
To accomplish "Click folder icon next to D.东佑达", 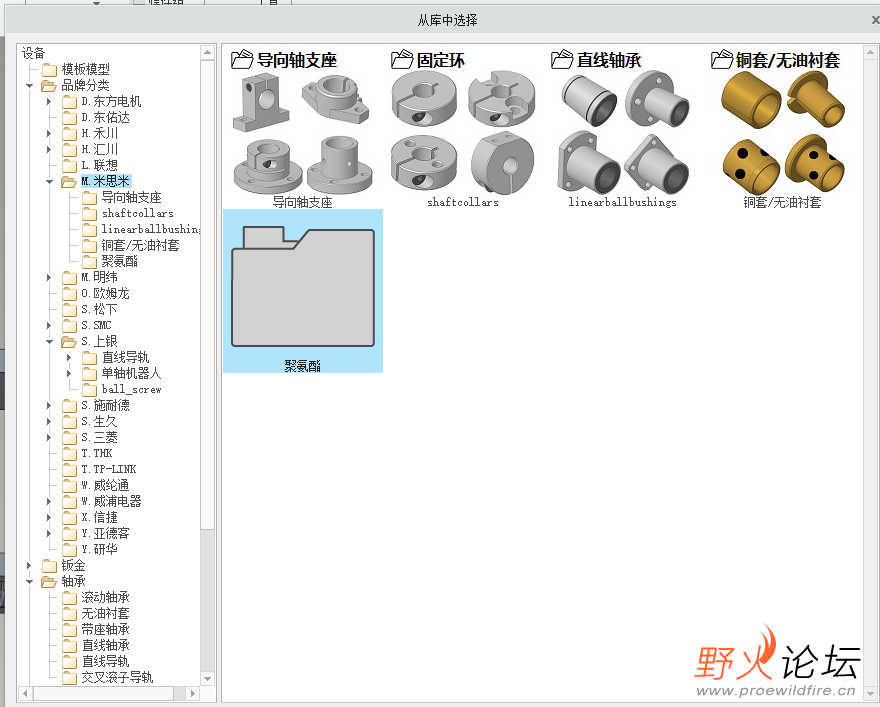I will click(x=70, y=118).
